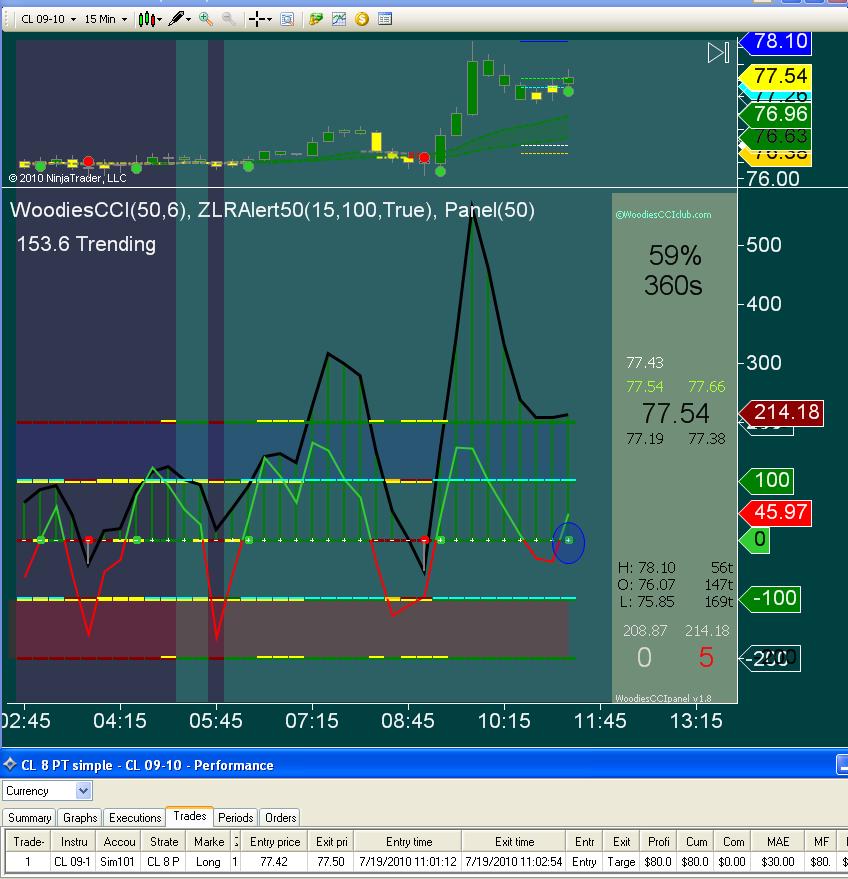
Task: Click the red 45.97 CCI marker
Action: (776, 512)
